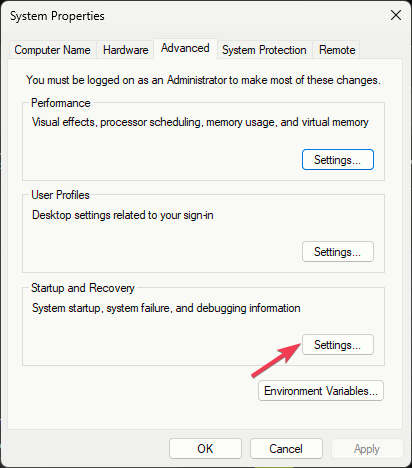
Task: Open Environment Variables dialog
Action: (x=321, y=391)
